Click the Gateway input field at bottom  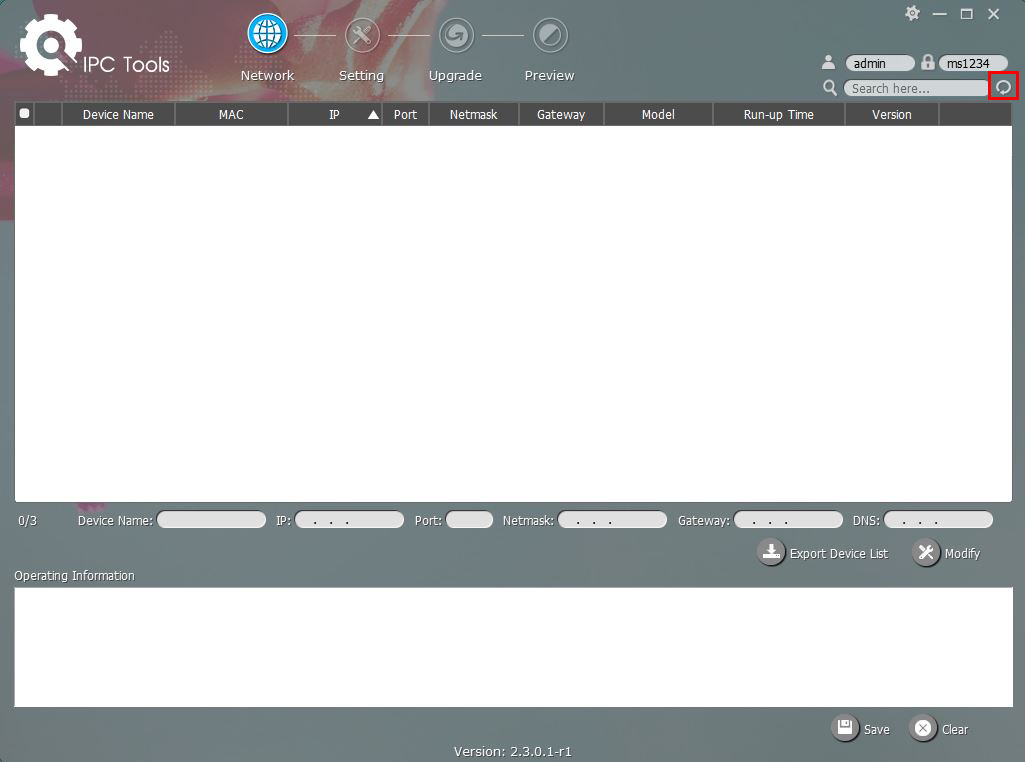pos(788,520)
